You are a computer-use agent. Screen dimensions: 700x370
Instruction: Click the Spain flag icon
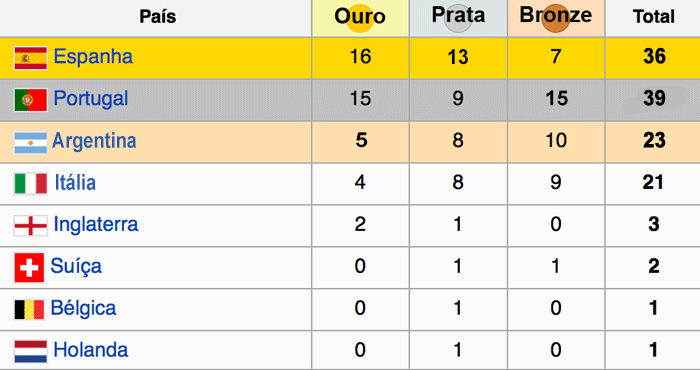point(30,58)
